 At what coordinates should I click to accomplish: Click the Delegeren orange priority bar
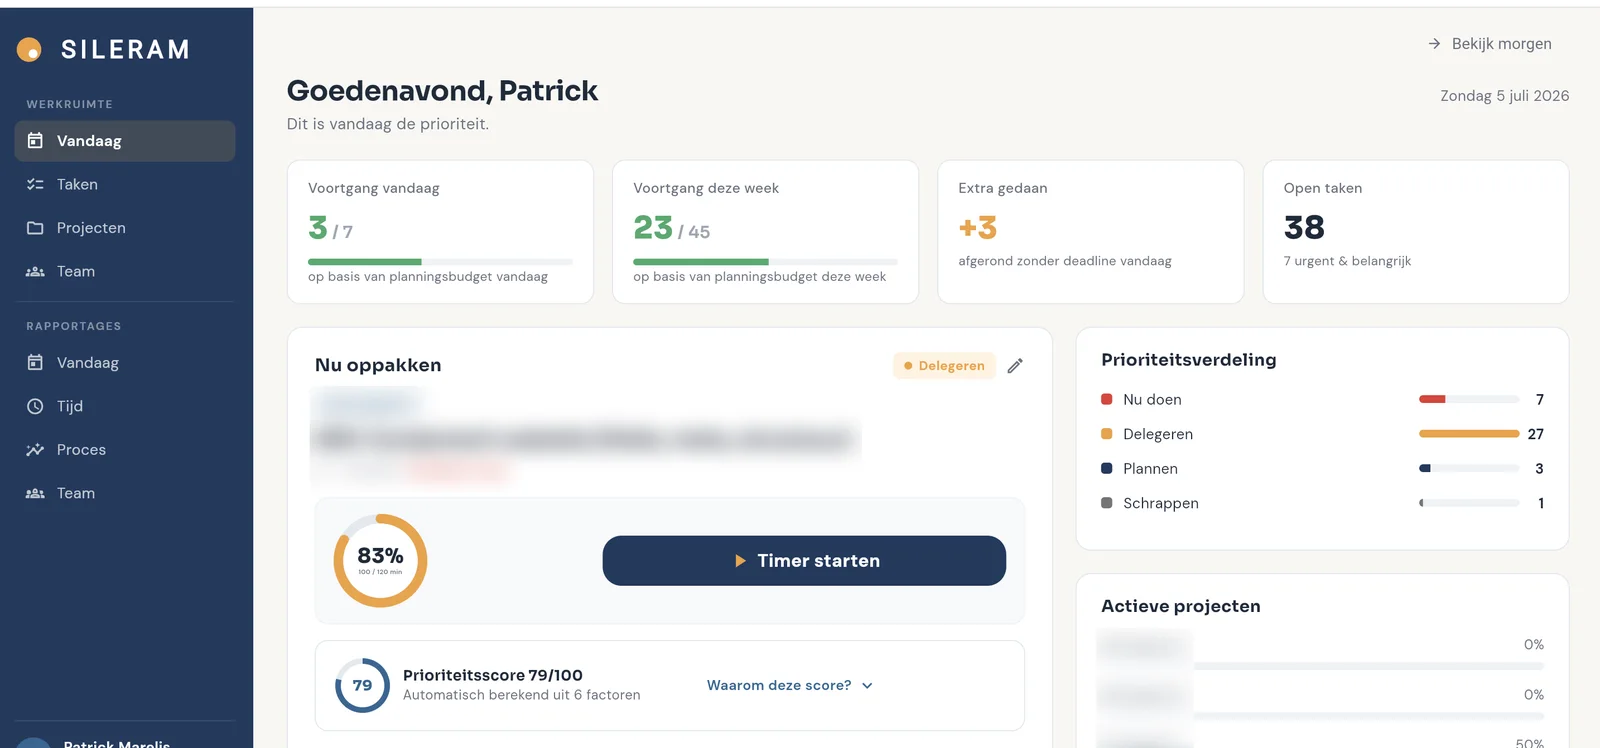coord(1469,434)
